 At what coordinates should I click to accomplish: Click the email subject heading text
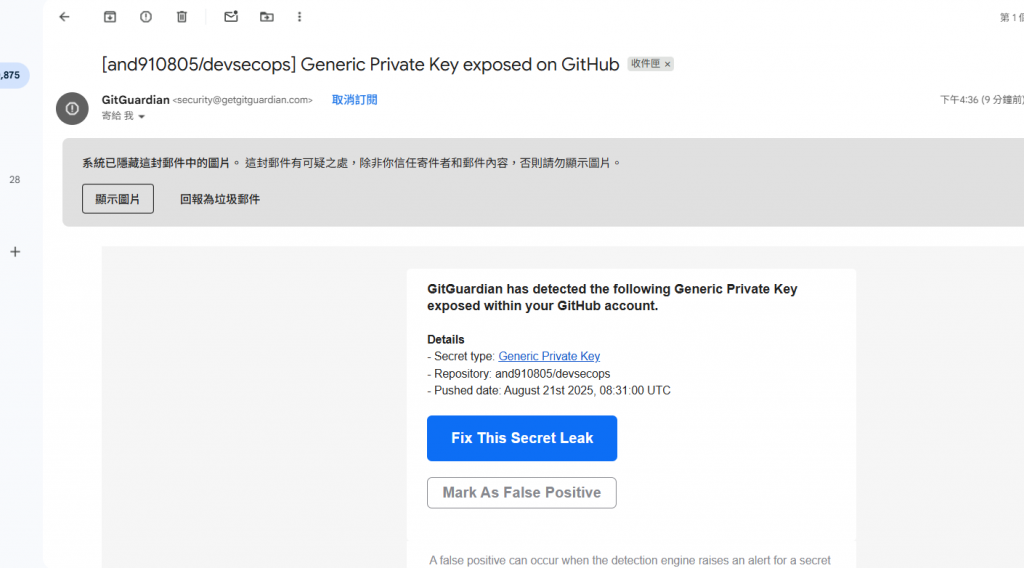click(x=360, y=64)
